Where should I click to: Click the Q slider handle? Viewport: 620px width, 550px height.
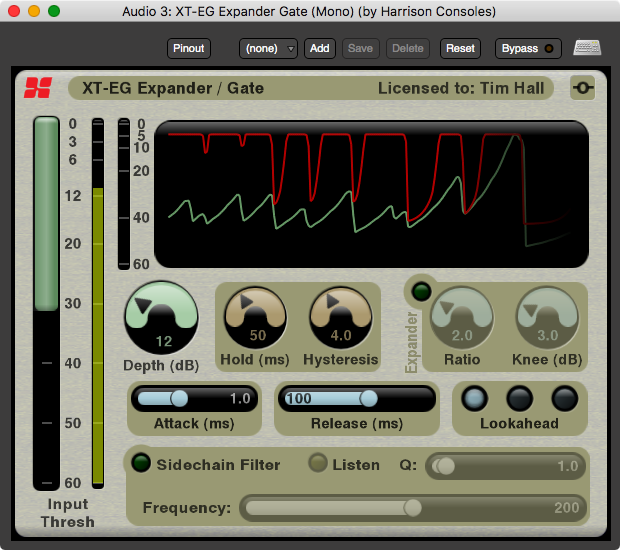pos(446,466)
